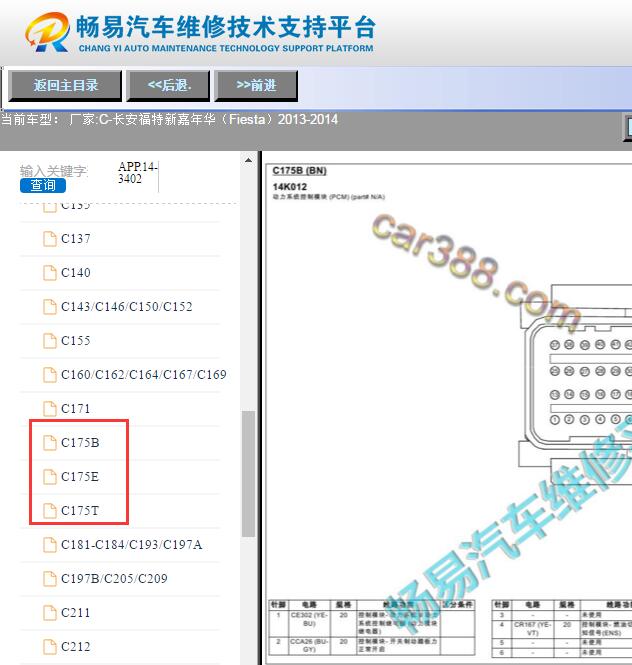Click the C175B (BN) diagram heading

pos(299,170)
